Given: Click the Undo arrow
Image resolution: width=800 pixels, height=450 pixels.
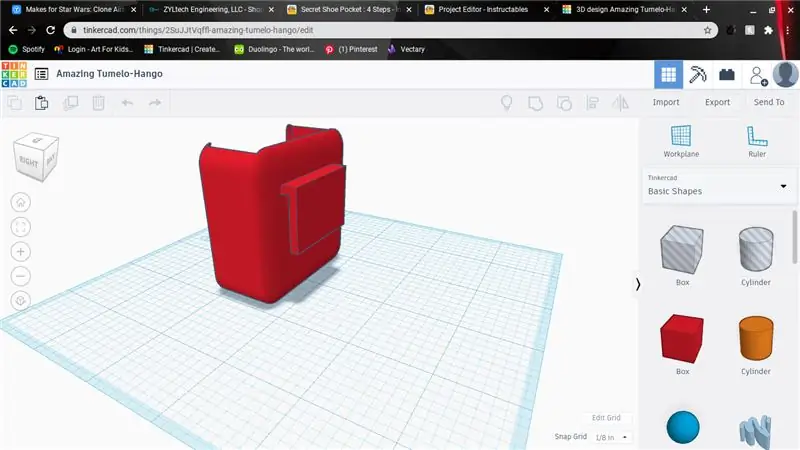Looking at the screenshot, I should [x=127, y=103].
